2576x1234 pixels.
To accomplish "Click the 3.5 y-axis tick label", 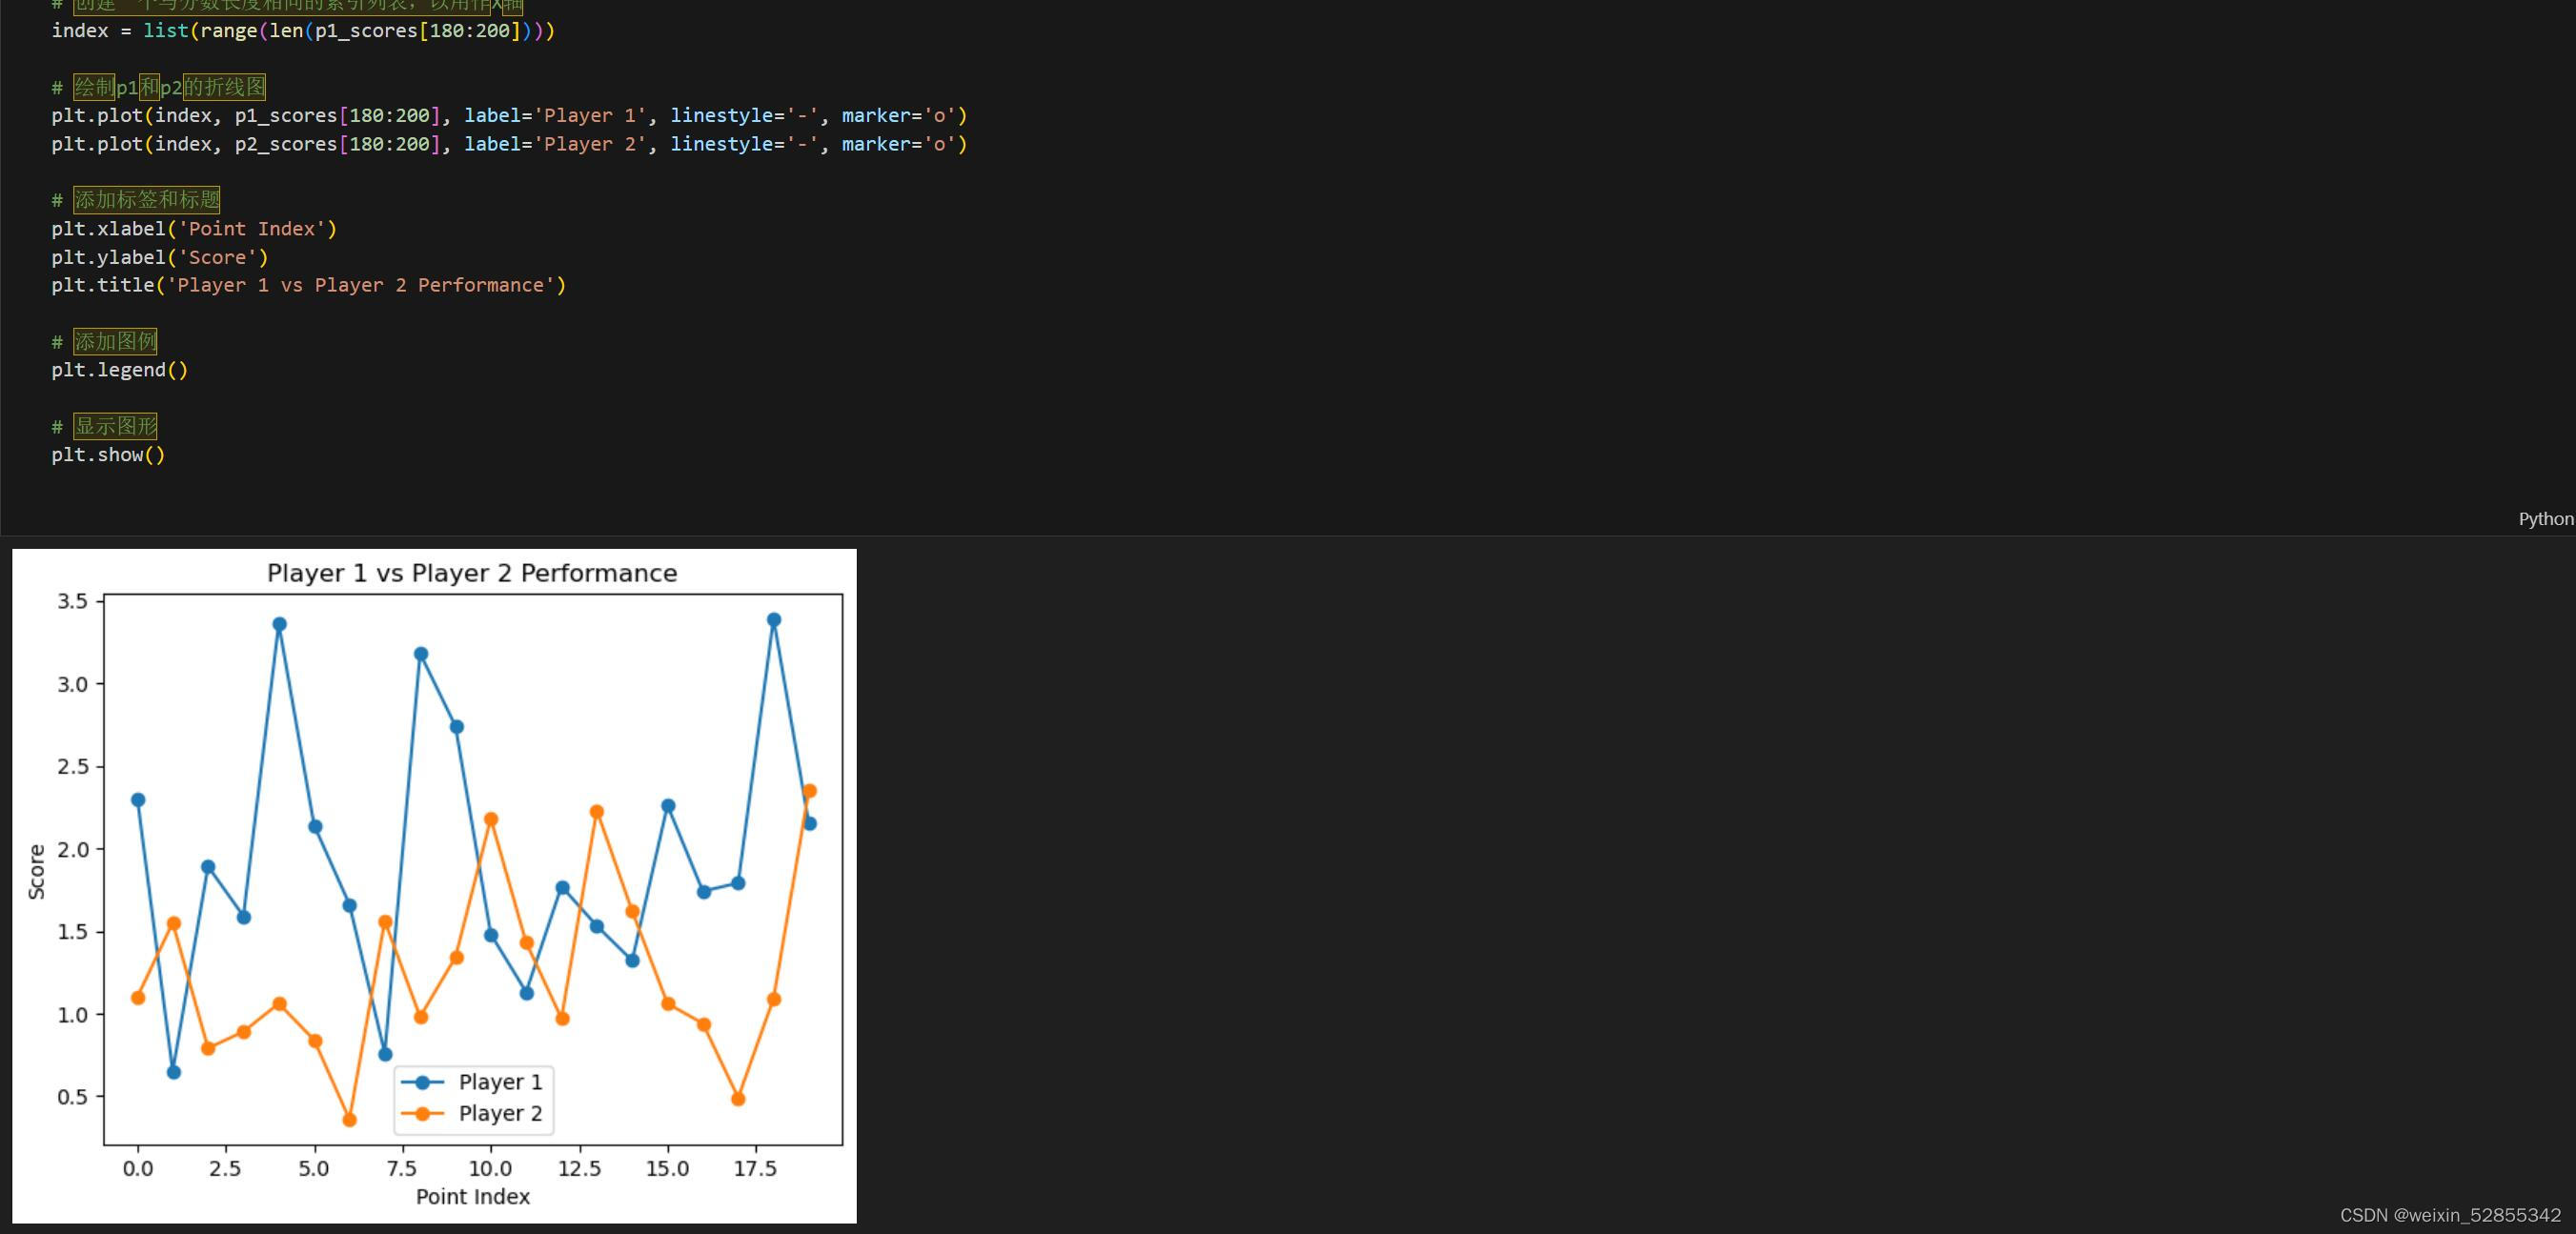I will click(72, 601).
